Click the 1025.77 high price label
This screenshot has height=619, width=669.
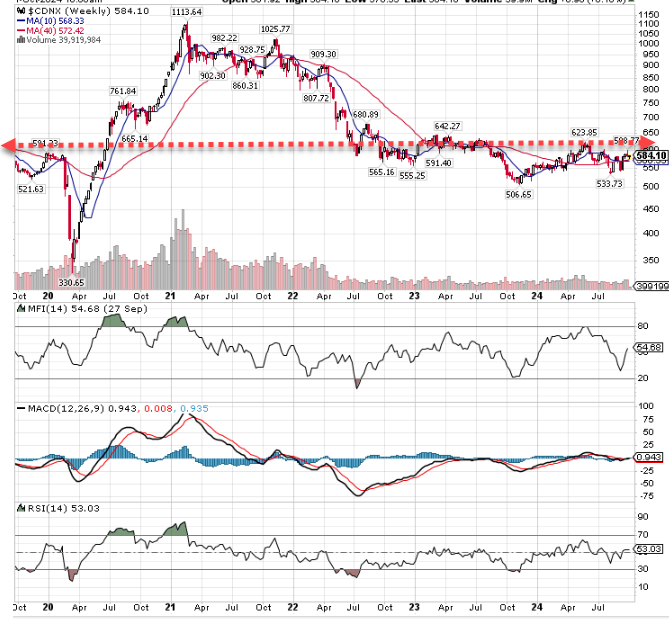point(275,29)
